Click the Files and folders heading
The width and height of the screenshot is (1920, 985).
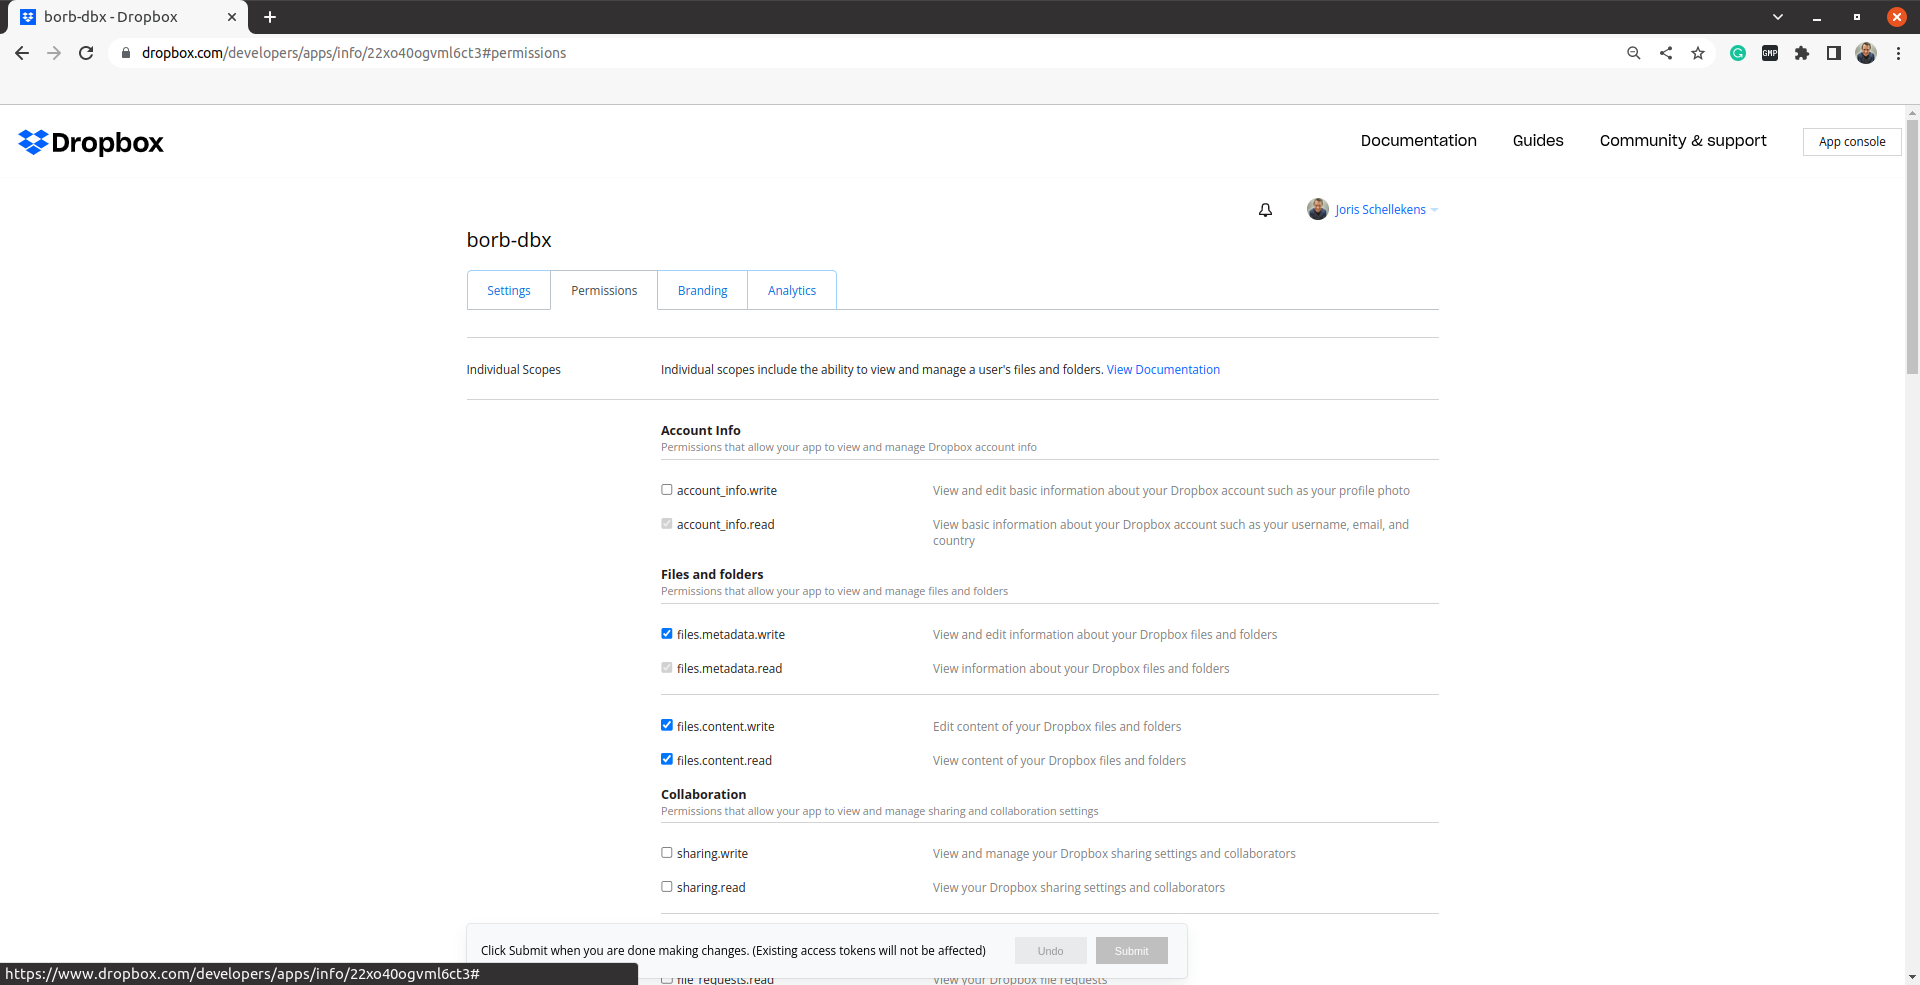tap(712, 575)
